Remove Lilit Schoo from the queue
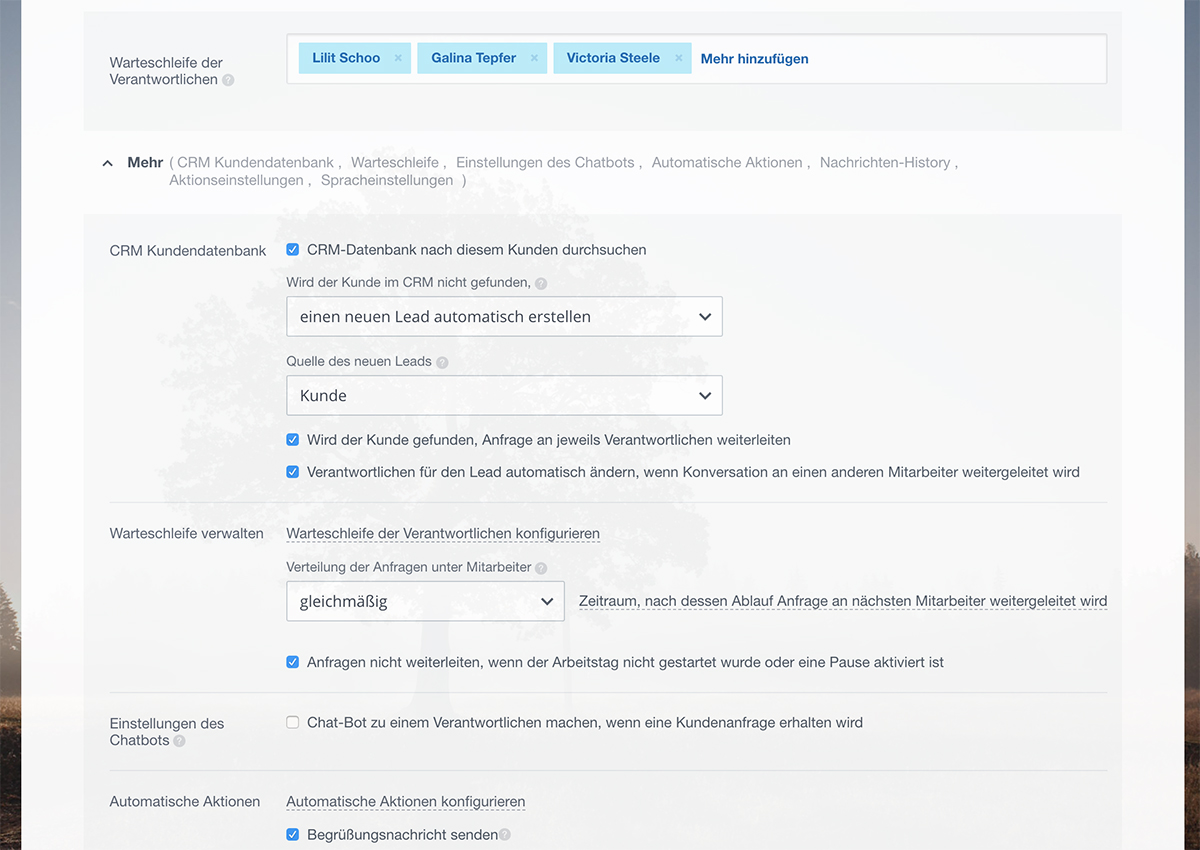Viewport: 1200px width, 850px height. tap(398, 59)
